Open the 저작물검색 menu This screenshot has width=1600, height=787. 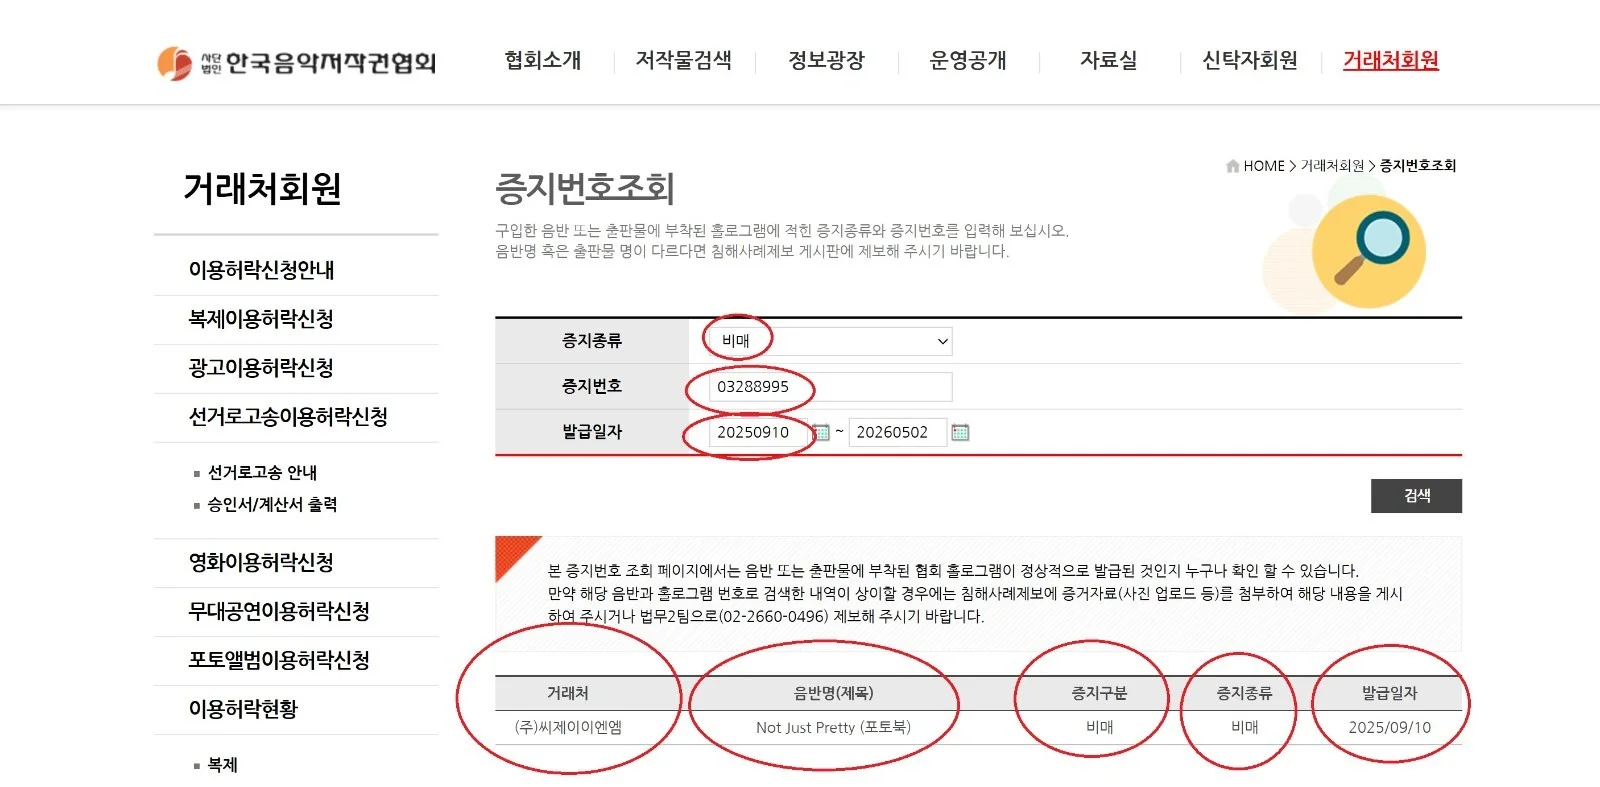point(683,60)
